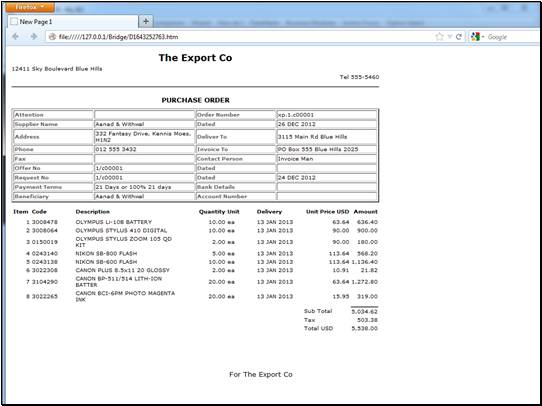Image resolution: width=542 pixels, height=406 pixels.
Task: Go back with the back arrow
Action: tap(16, 37)
